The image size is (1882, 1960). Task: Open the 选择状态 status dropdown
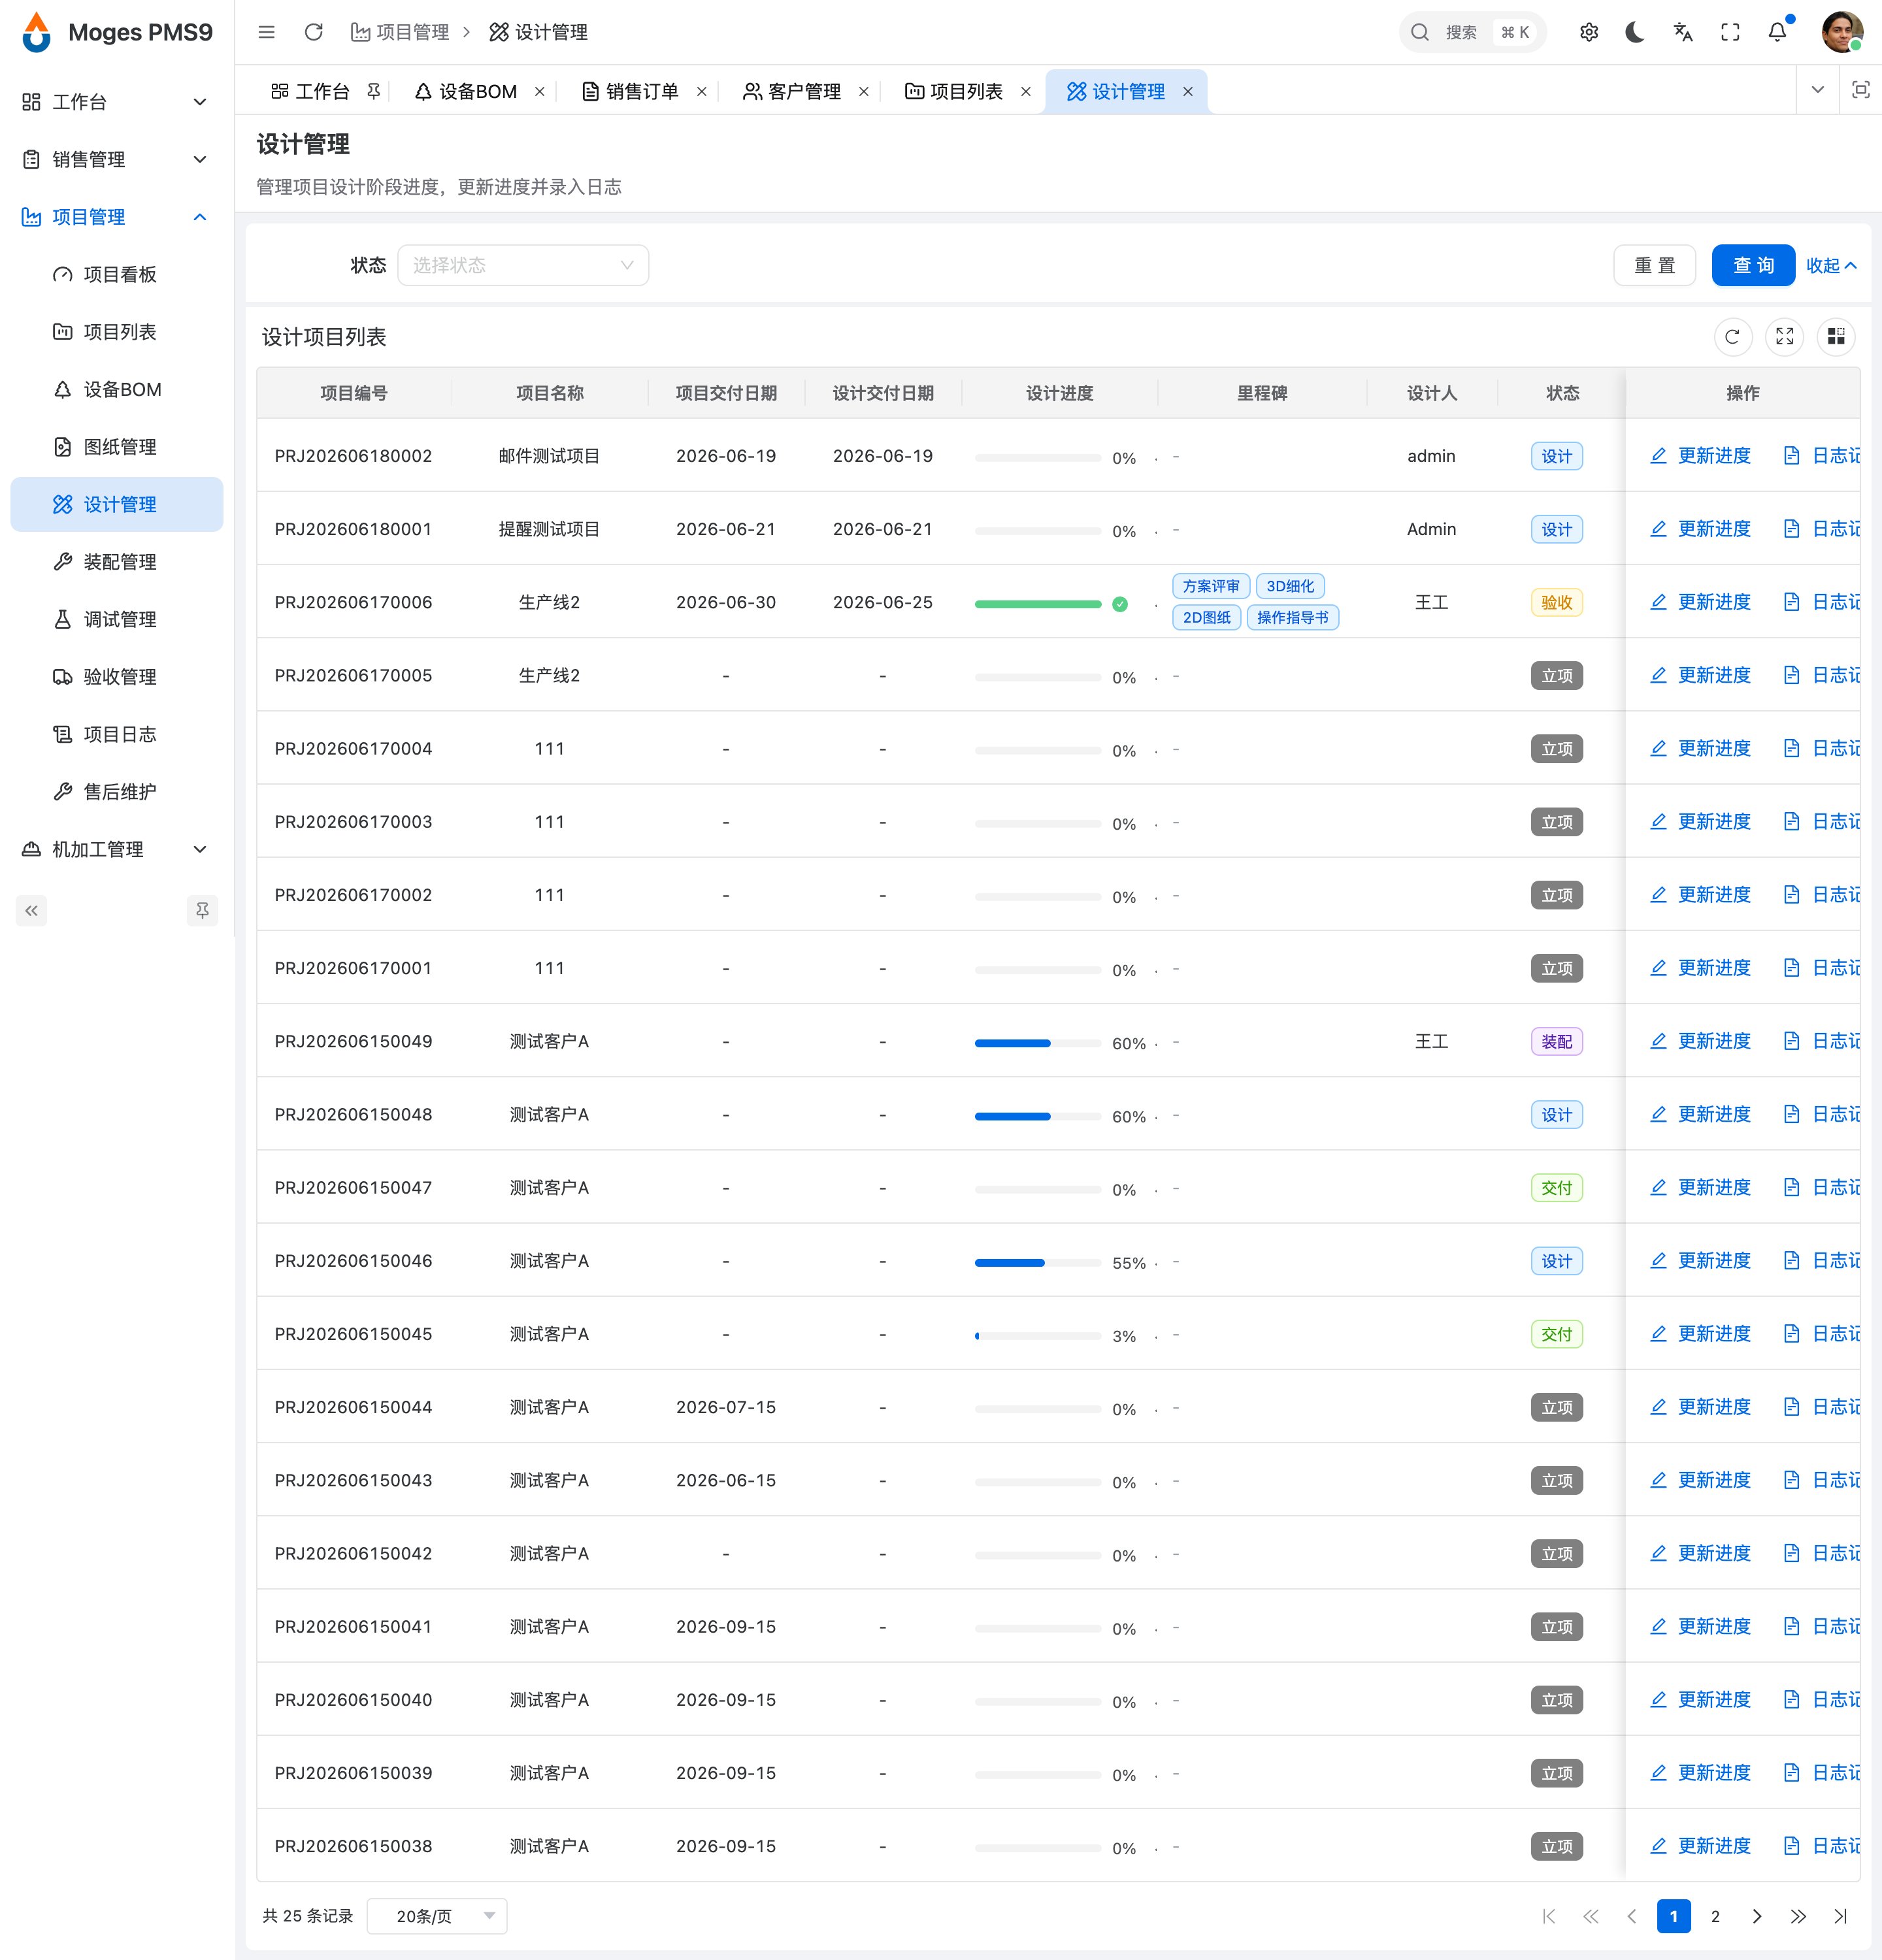point(523,265)
